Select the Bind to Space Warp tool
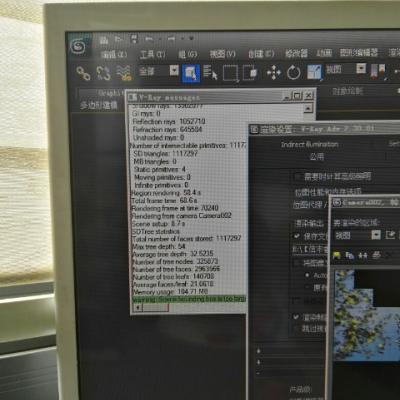Viewport: 400px width, 400px height. (123, 73)
